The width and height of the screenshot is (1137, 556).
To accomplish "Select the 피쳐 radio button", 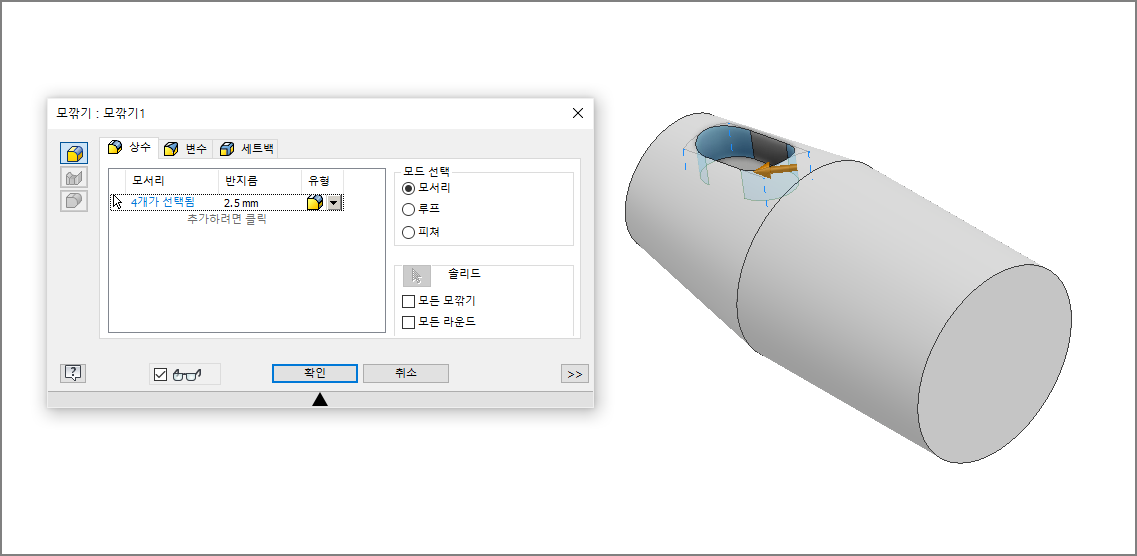I will [408, 233].
